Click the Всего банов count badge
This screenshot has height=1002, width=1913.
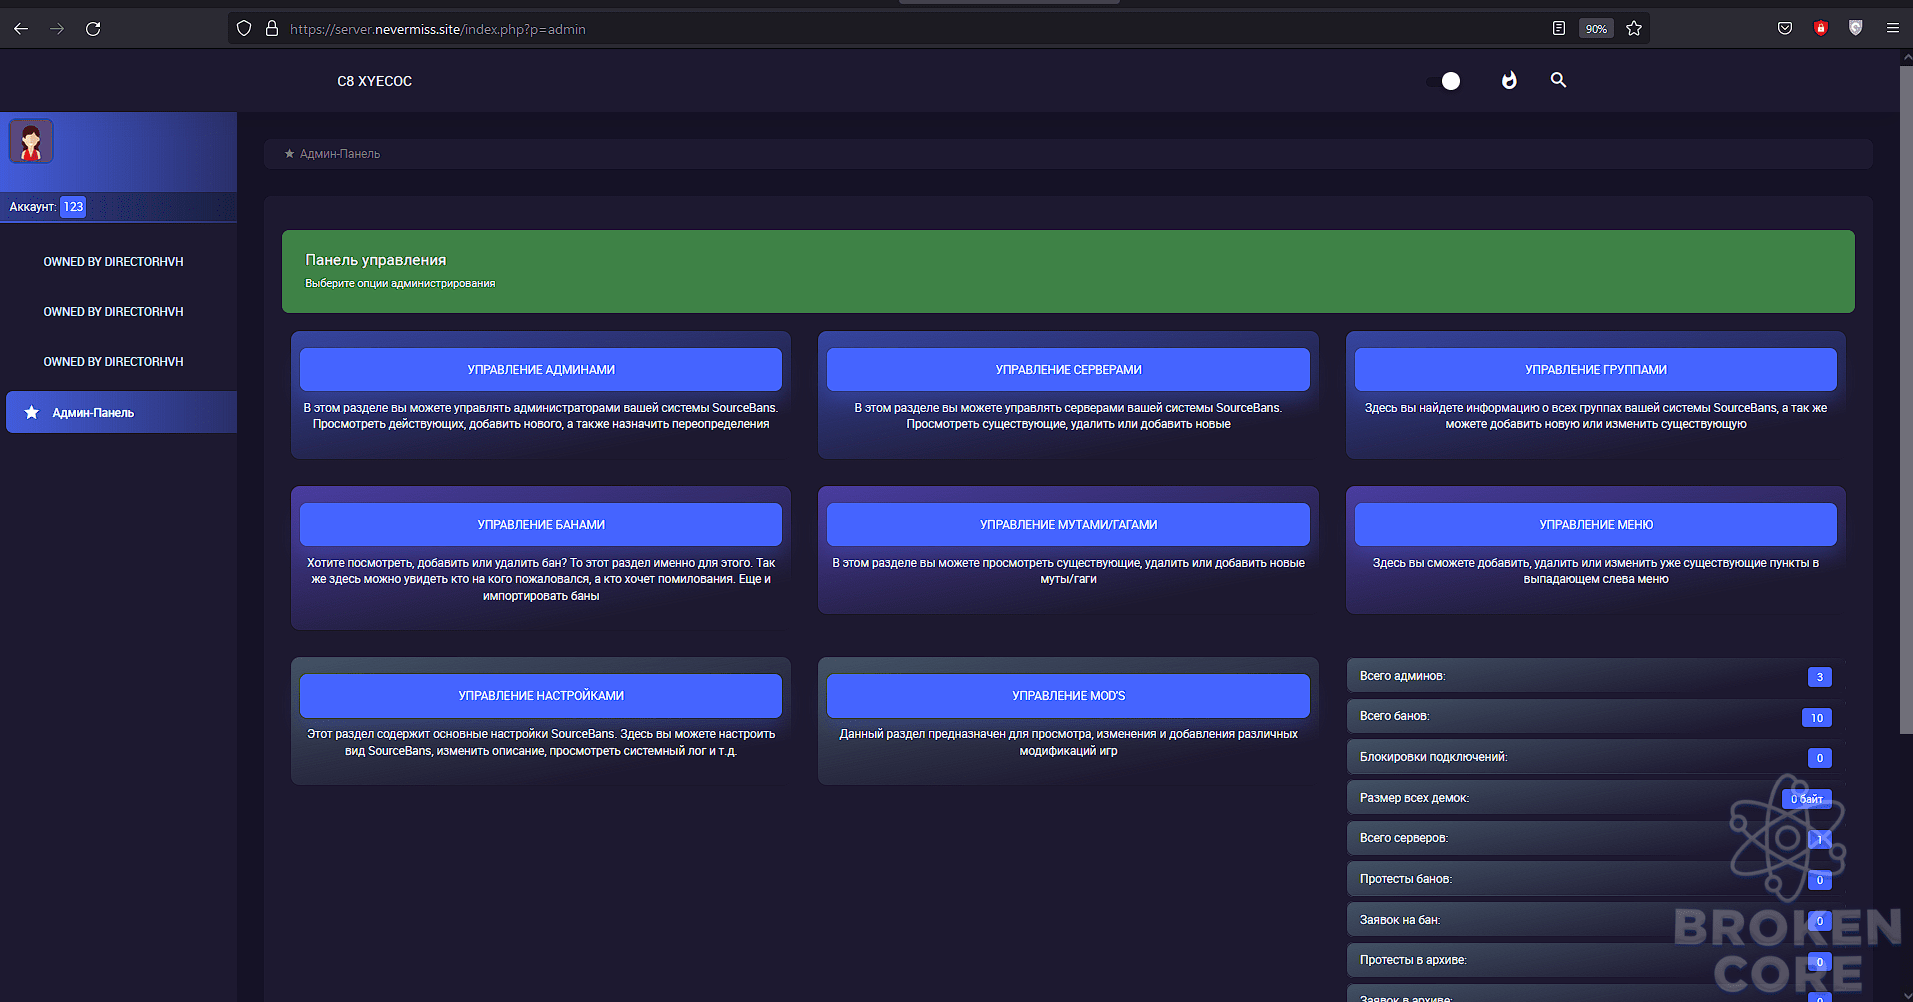coord(1817,718)
